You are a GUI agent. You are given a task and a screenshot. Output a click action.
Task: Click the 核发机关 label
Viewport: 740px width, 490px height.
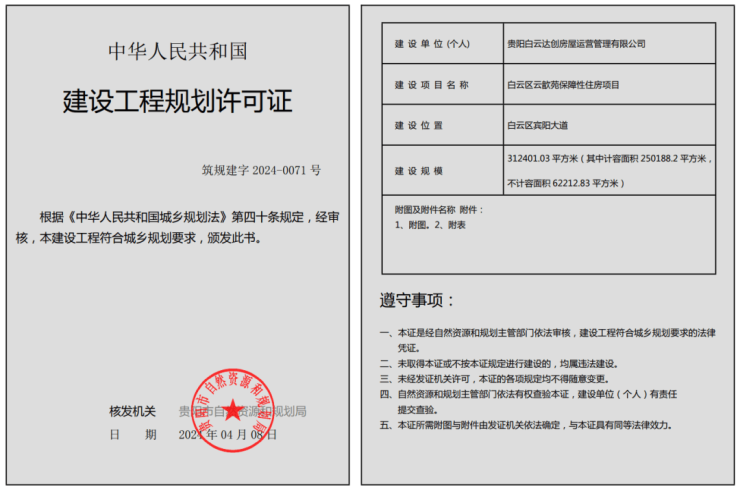pyautogui.click(x=133, y=411)
